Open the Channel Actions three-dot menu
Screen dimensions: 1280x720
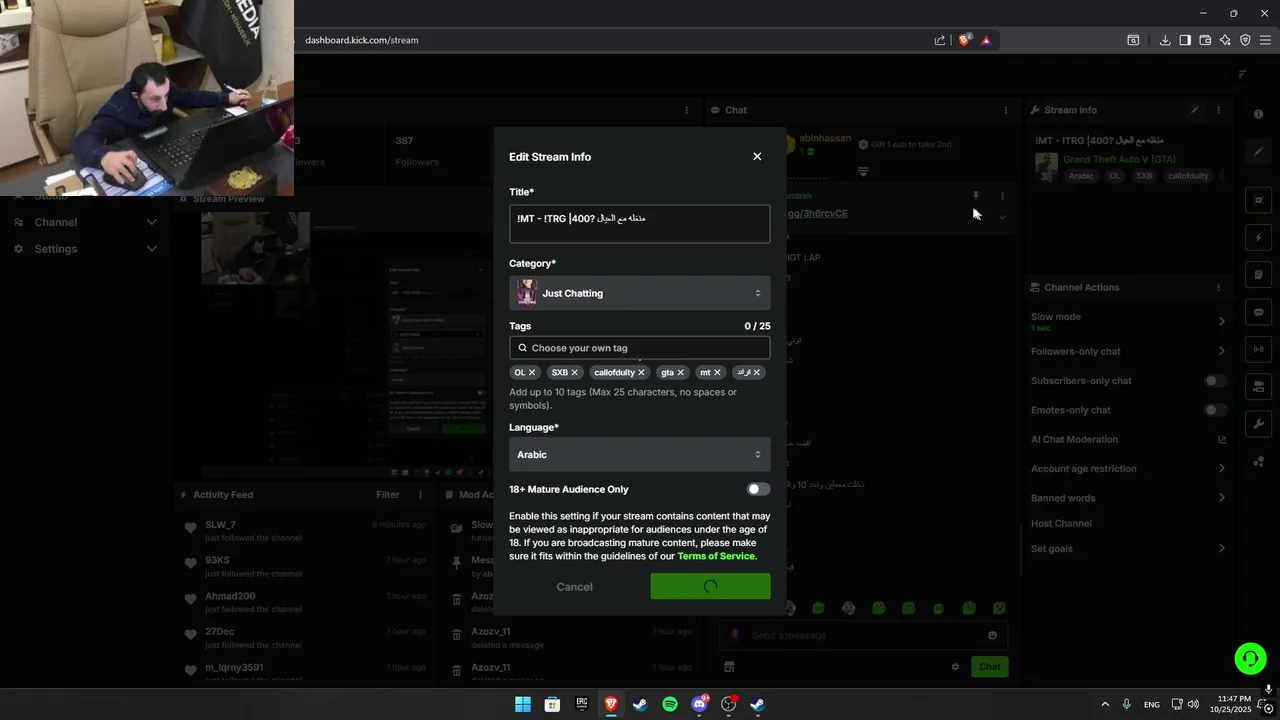click(x=1218, y=287)
